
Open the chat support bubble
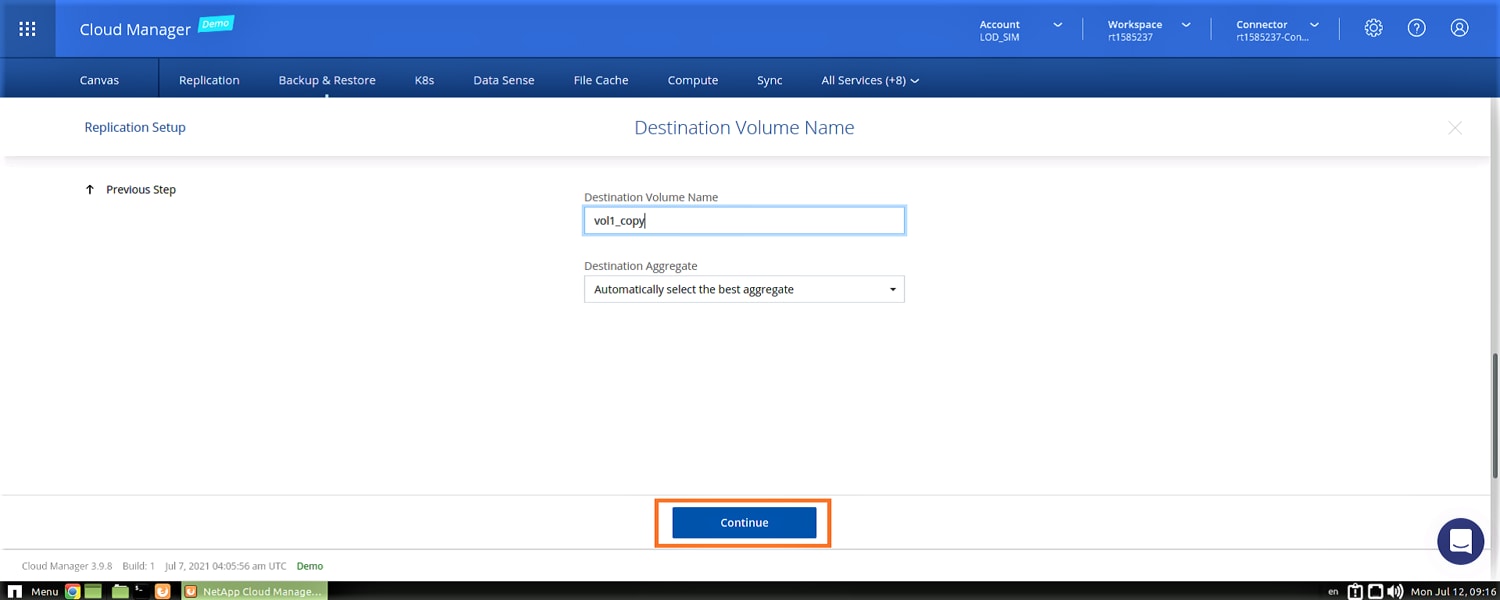point(1460,541)
